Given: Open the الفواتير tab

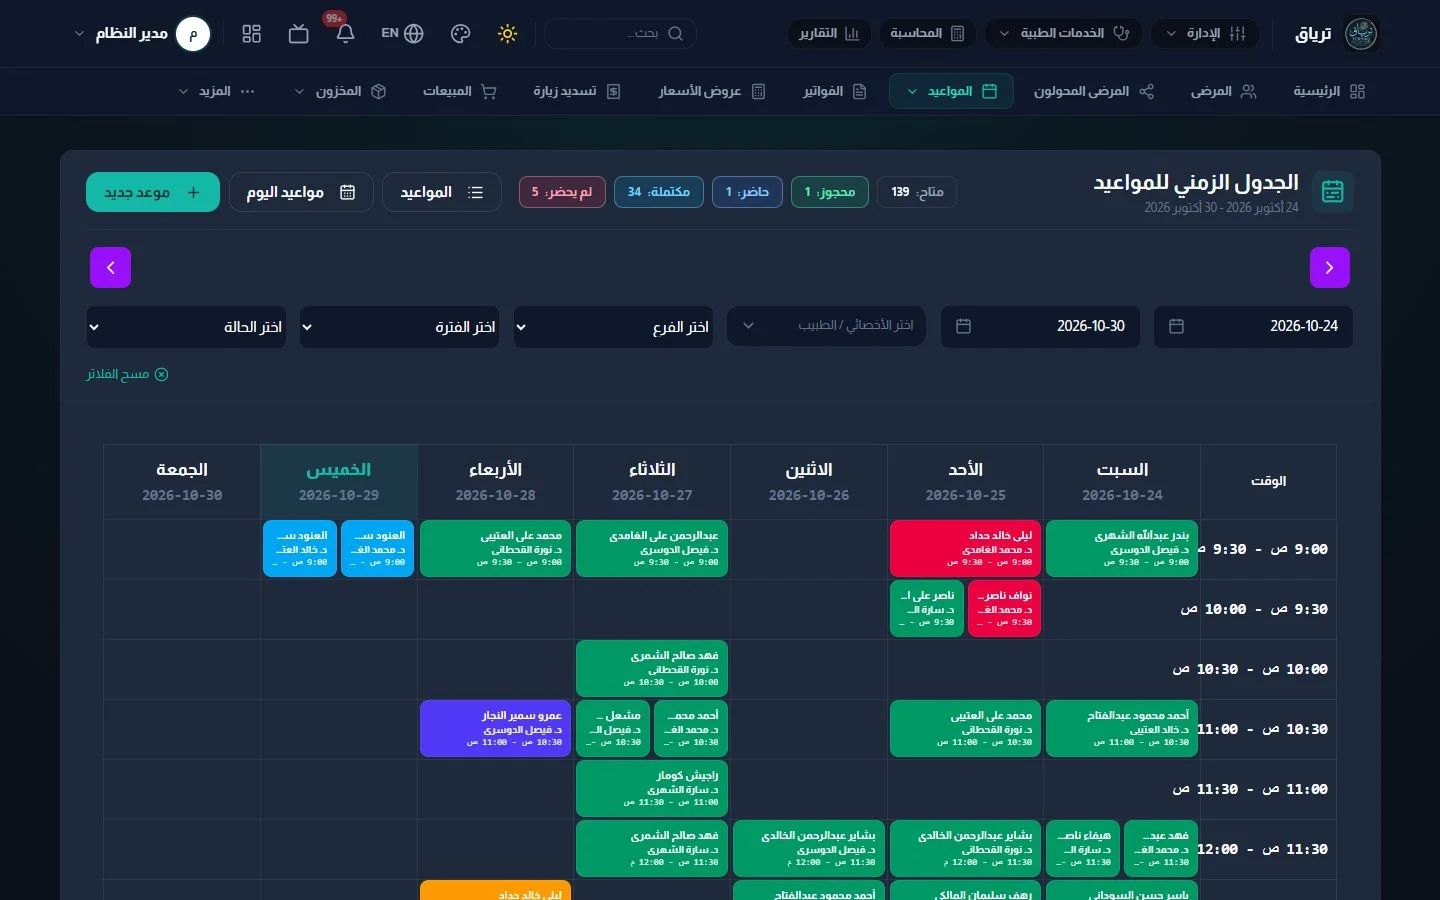Looking at the screenshot, I should click(834, 91).
